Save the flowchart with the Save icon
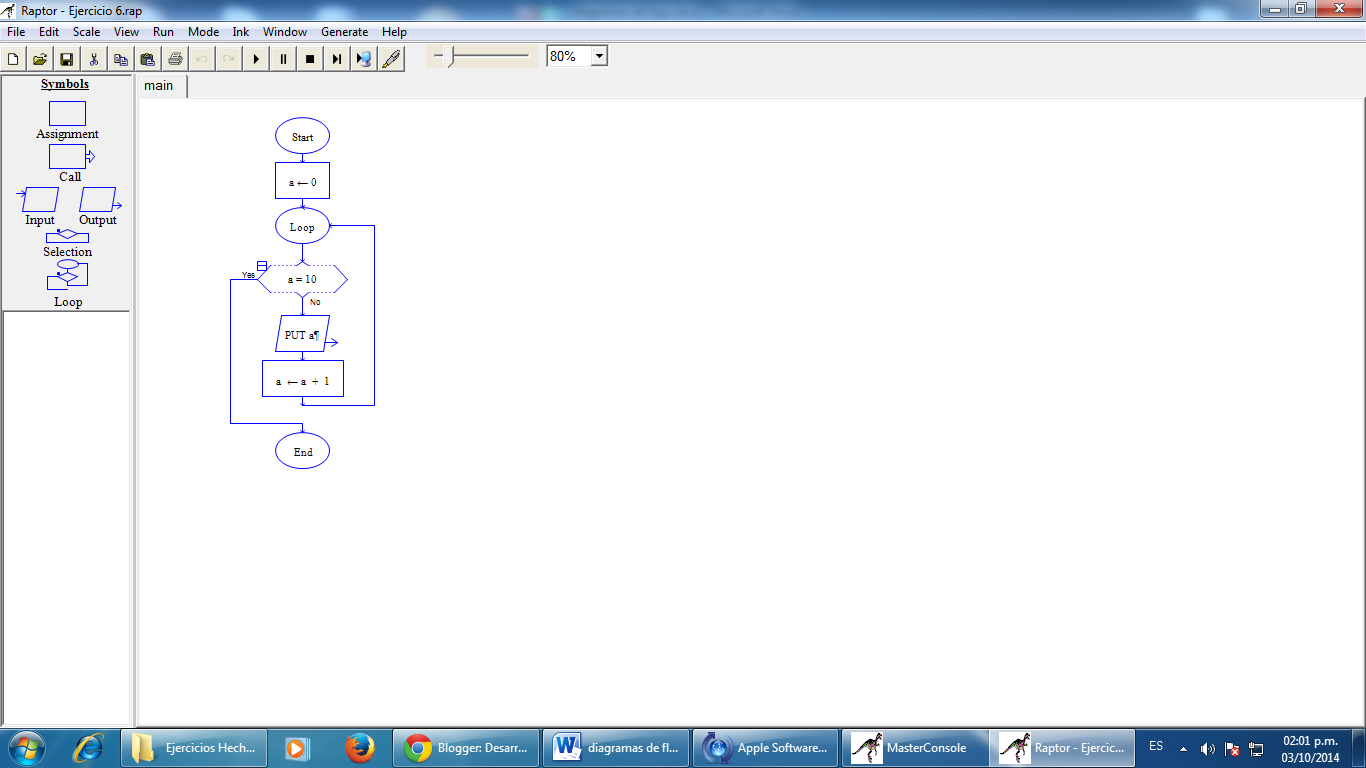Screen dimensions: 1366x768 point(65,58)
